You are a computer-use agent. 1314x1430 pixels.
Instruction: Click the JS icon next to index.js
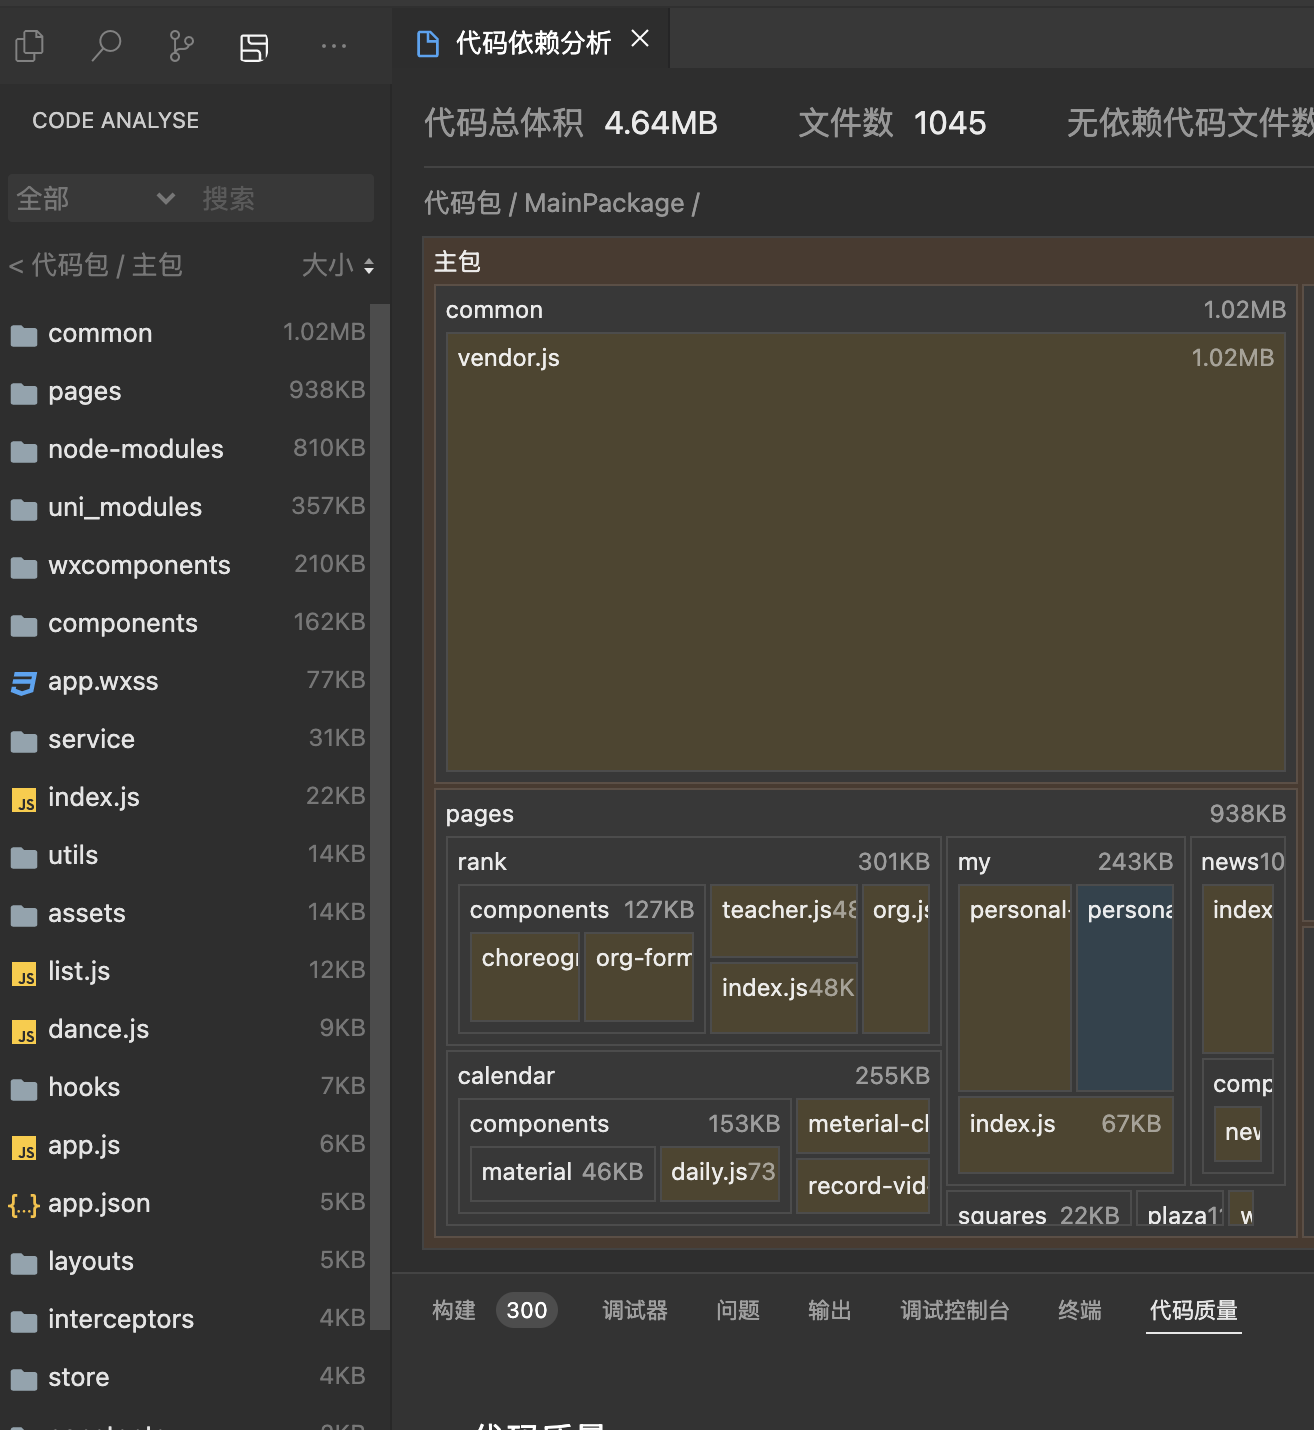pyautogui.click(x=22, y=797)
